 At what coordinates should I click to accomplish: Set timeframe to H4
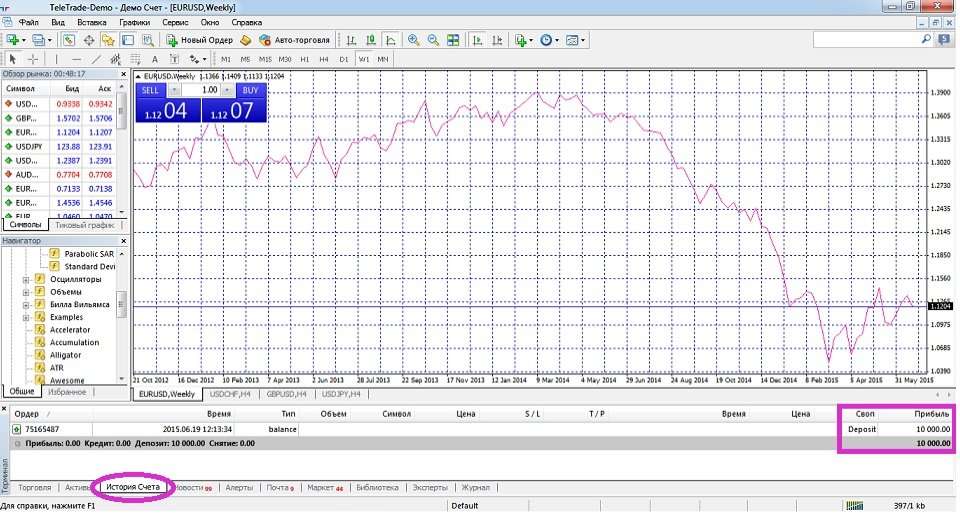[324, 59]
